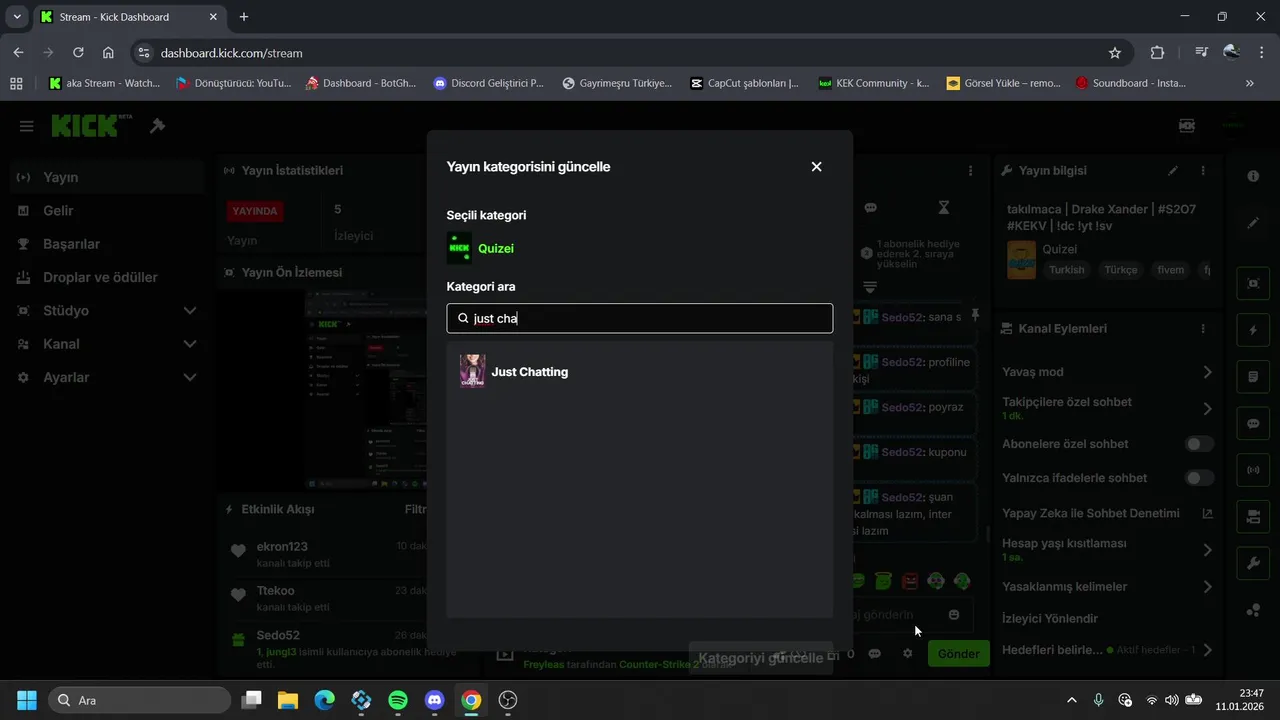Viewport: 1280px width, 720px height.
Task: Click the hammer moderator icon in header
Action: point(157,126)
